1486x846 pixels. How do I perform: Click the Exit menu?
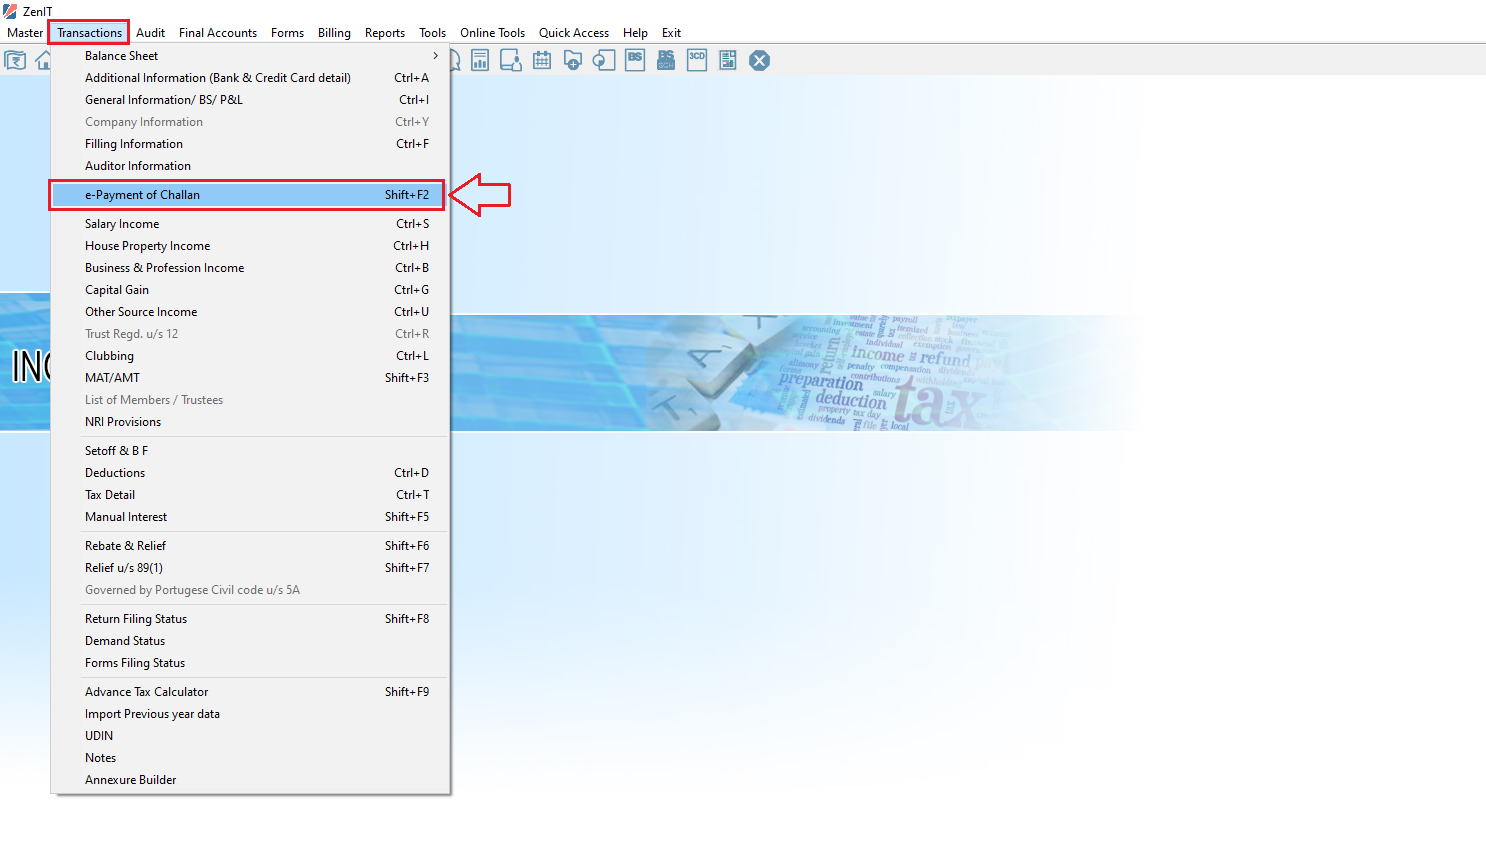tap(671, 33)
